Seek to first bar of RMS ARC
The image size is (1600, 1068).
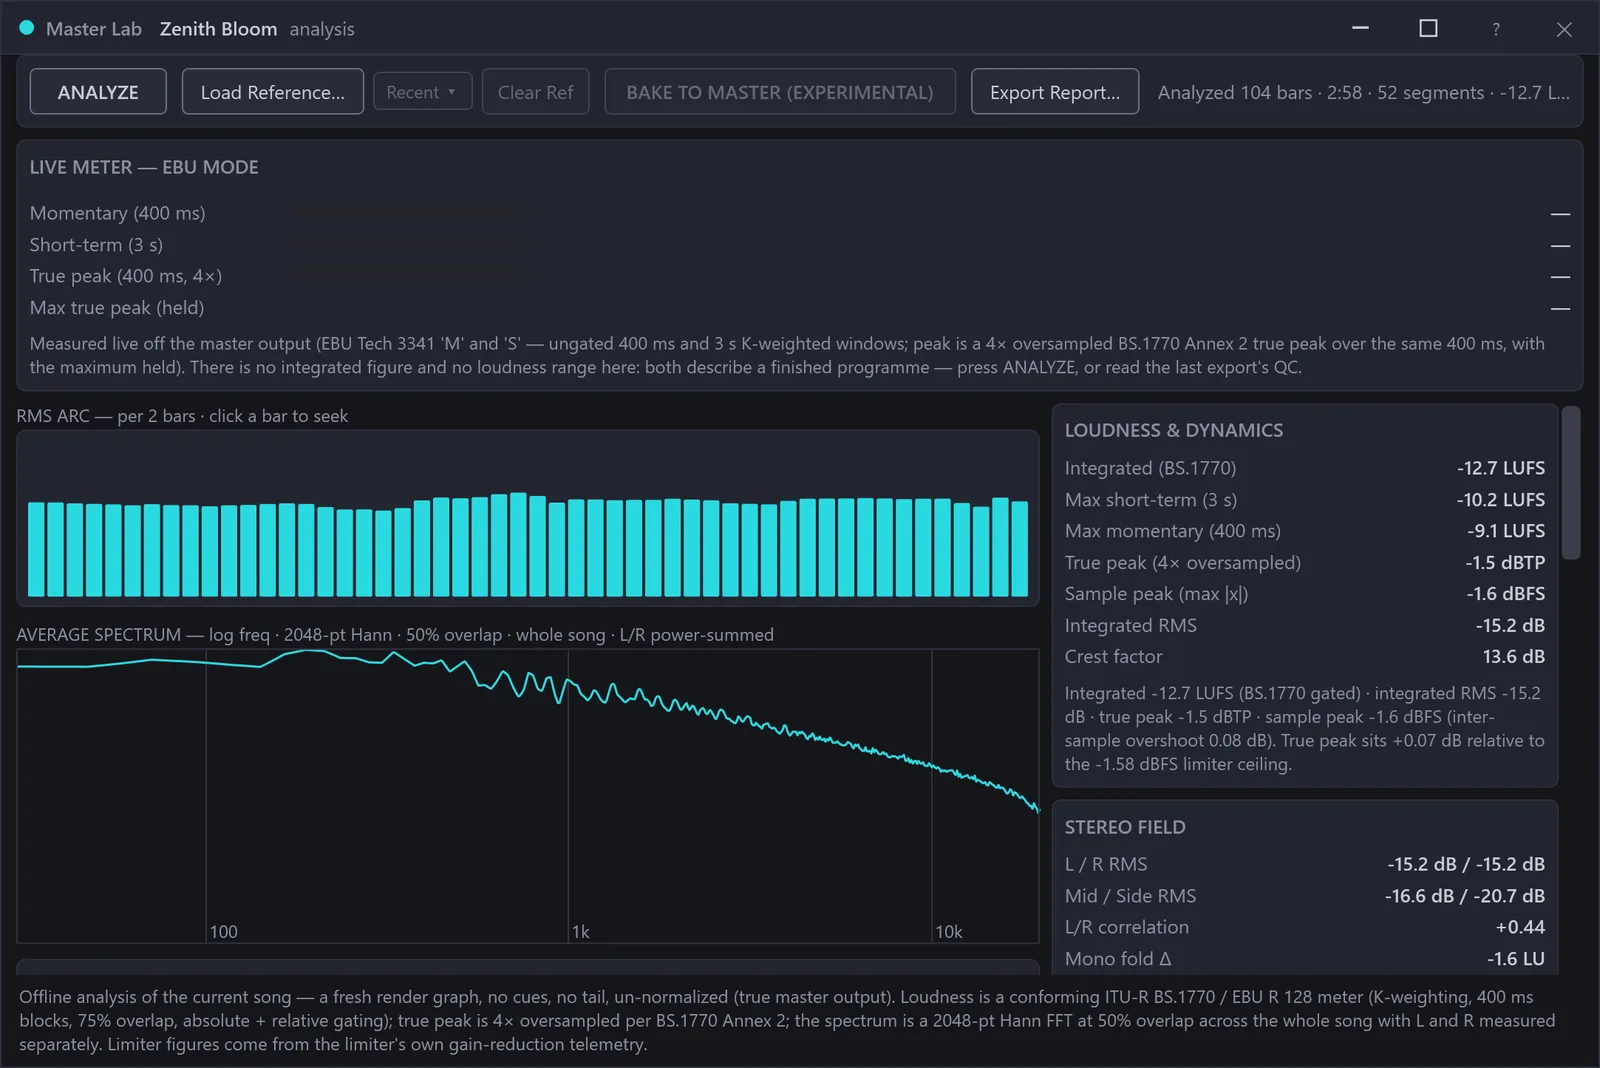tap(36, 549)
